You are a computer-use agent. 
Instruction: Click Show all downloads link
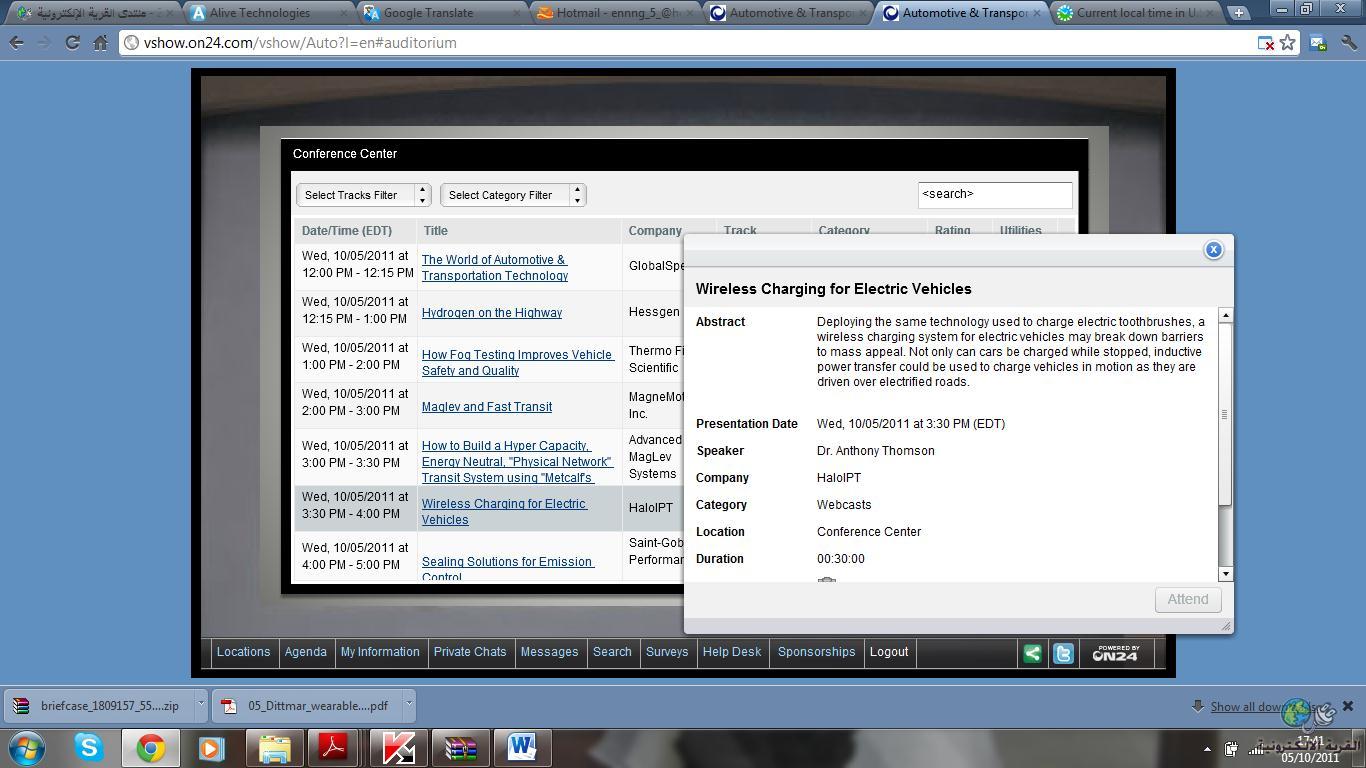[1267, 706]
